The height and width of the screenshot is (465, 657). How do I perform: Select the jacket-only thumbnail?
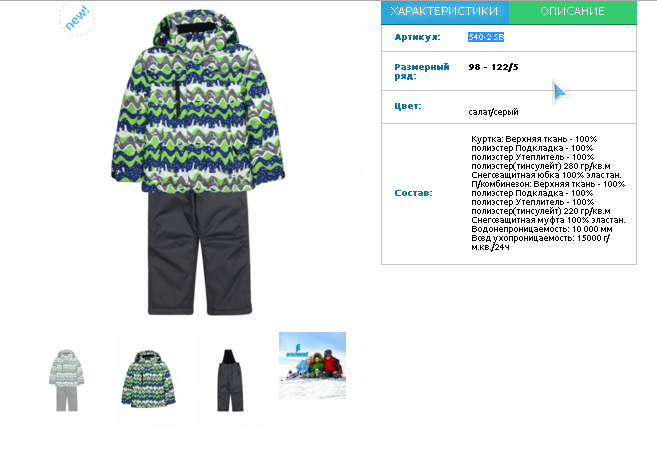point(148,380)
